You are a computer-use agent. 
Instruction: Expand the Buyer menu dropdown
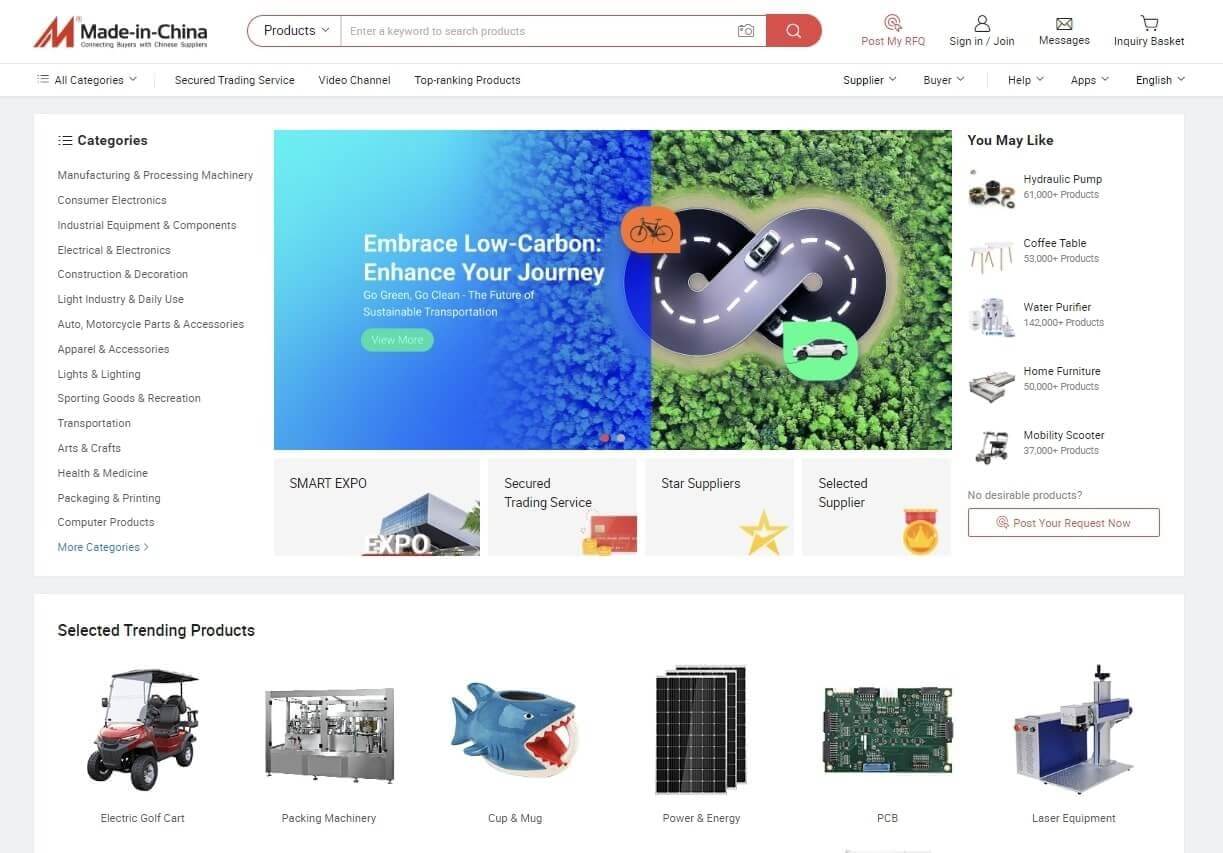click(x=944, y=80)
